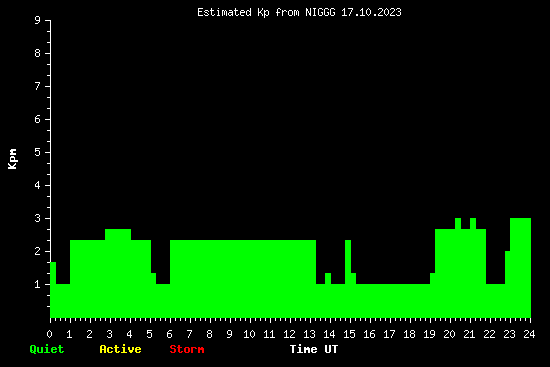Click the Time UT axis label
The width and height of the screenshot is (550, 367).
coord(314,349)
